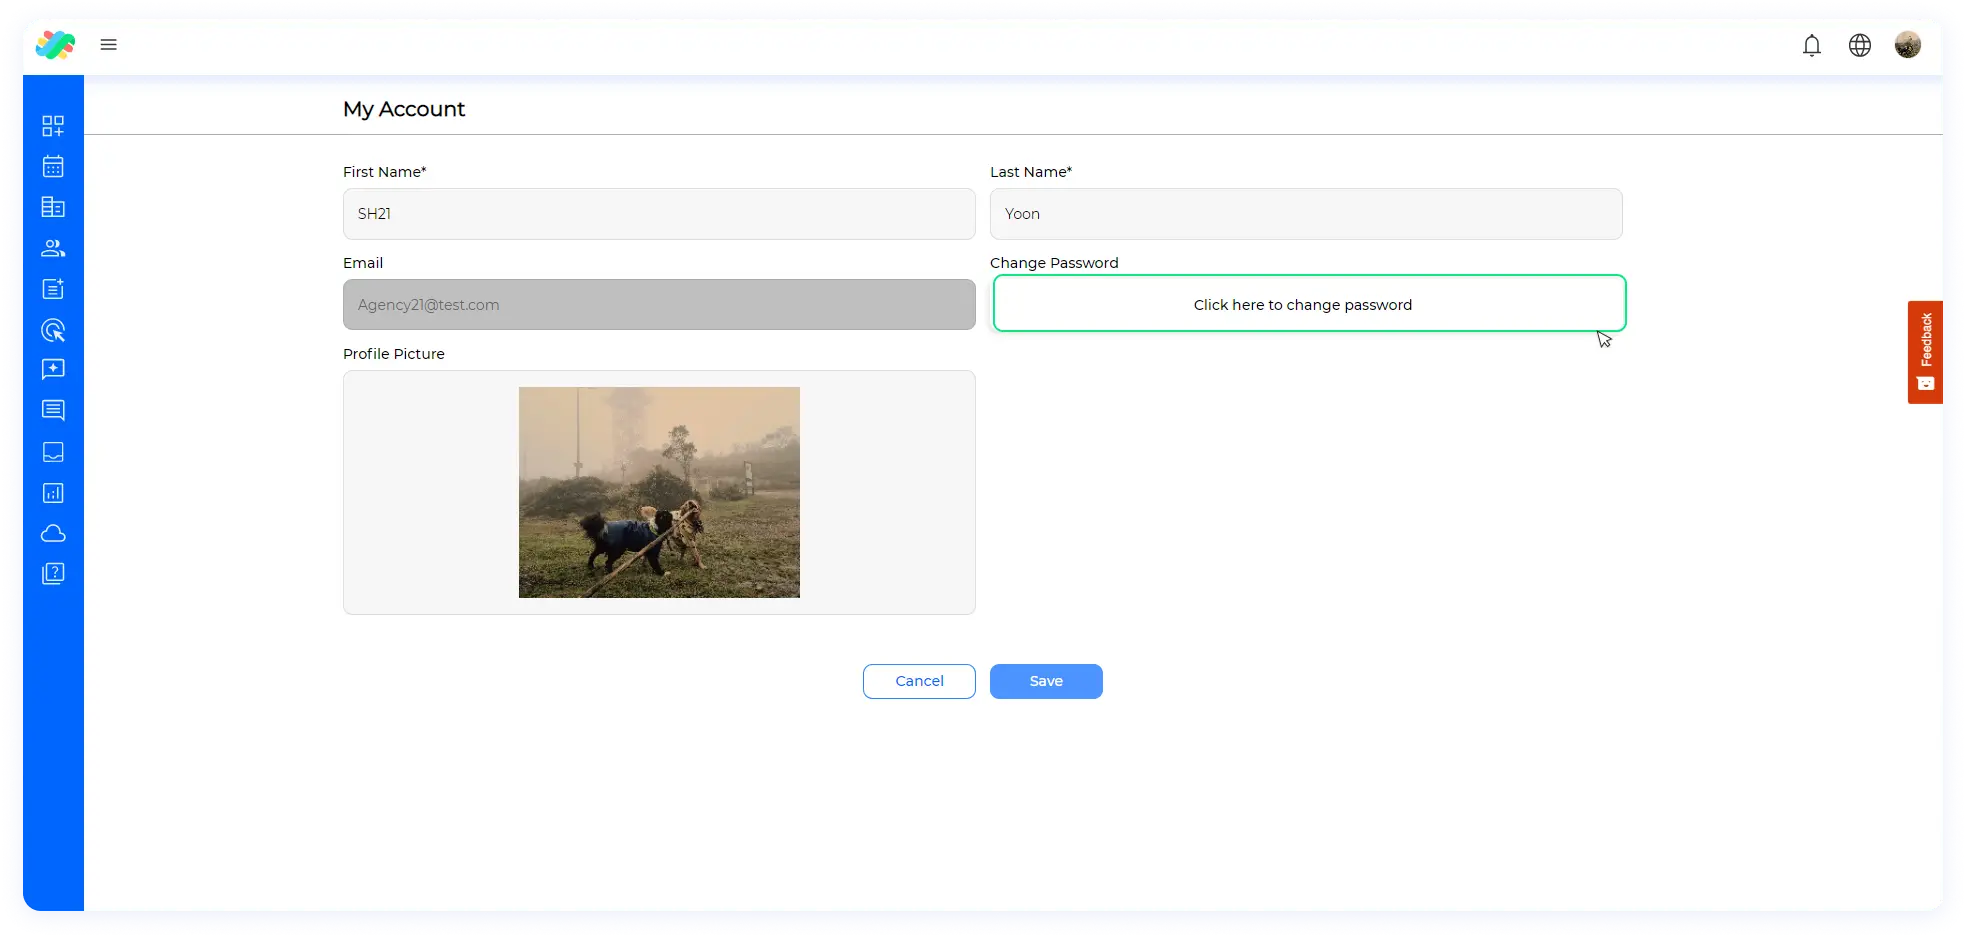Open the bar chart reports icon
Image resolution: width=1968 pixels, height=938 pixels.
(53, 493)
